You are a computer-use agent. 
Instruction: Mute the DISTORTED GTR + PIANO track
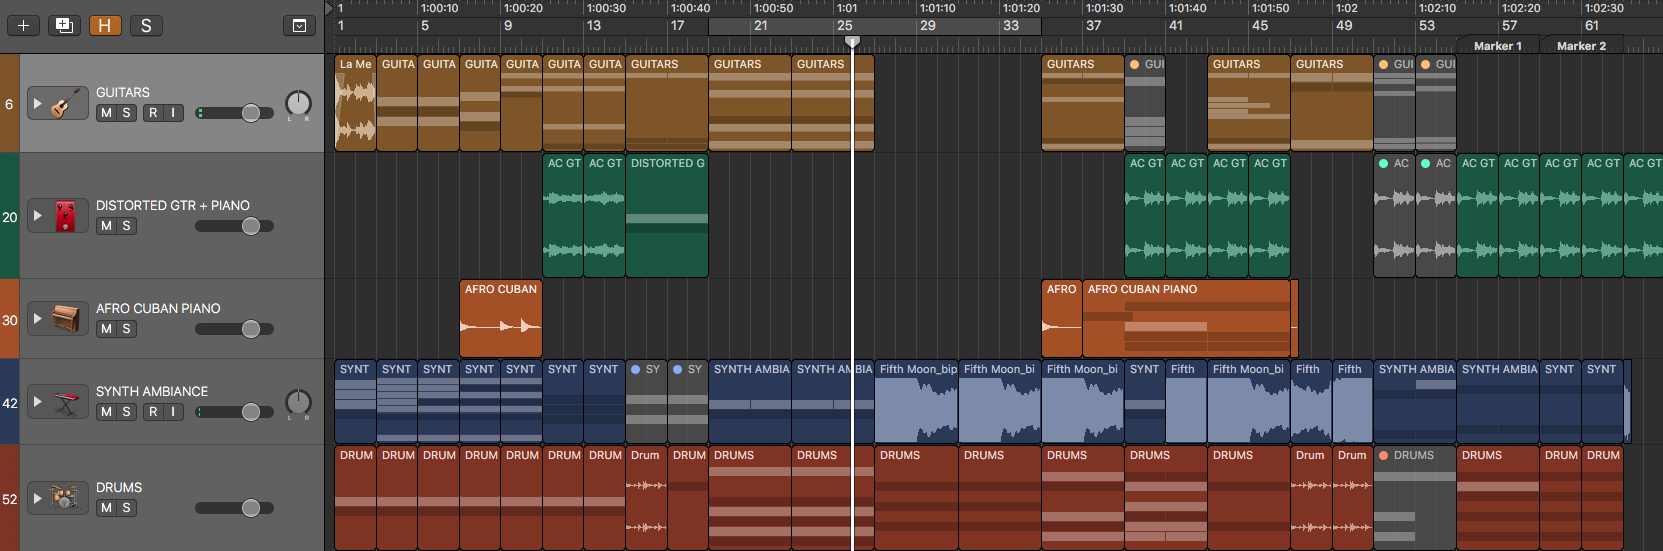coord(106,226)
